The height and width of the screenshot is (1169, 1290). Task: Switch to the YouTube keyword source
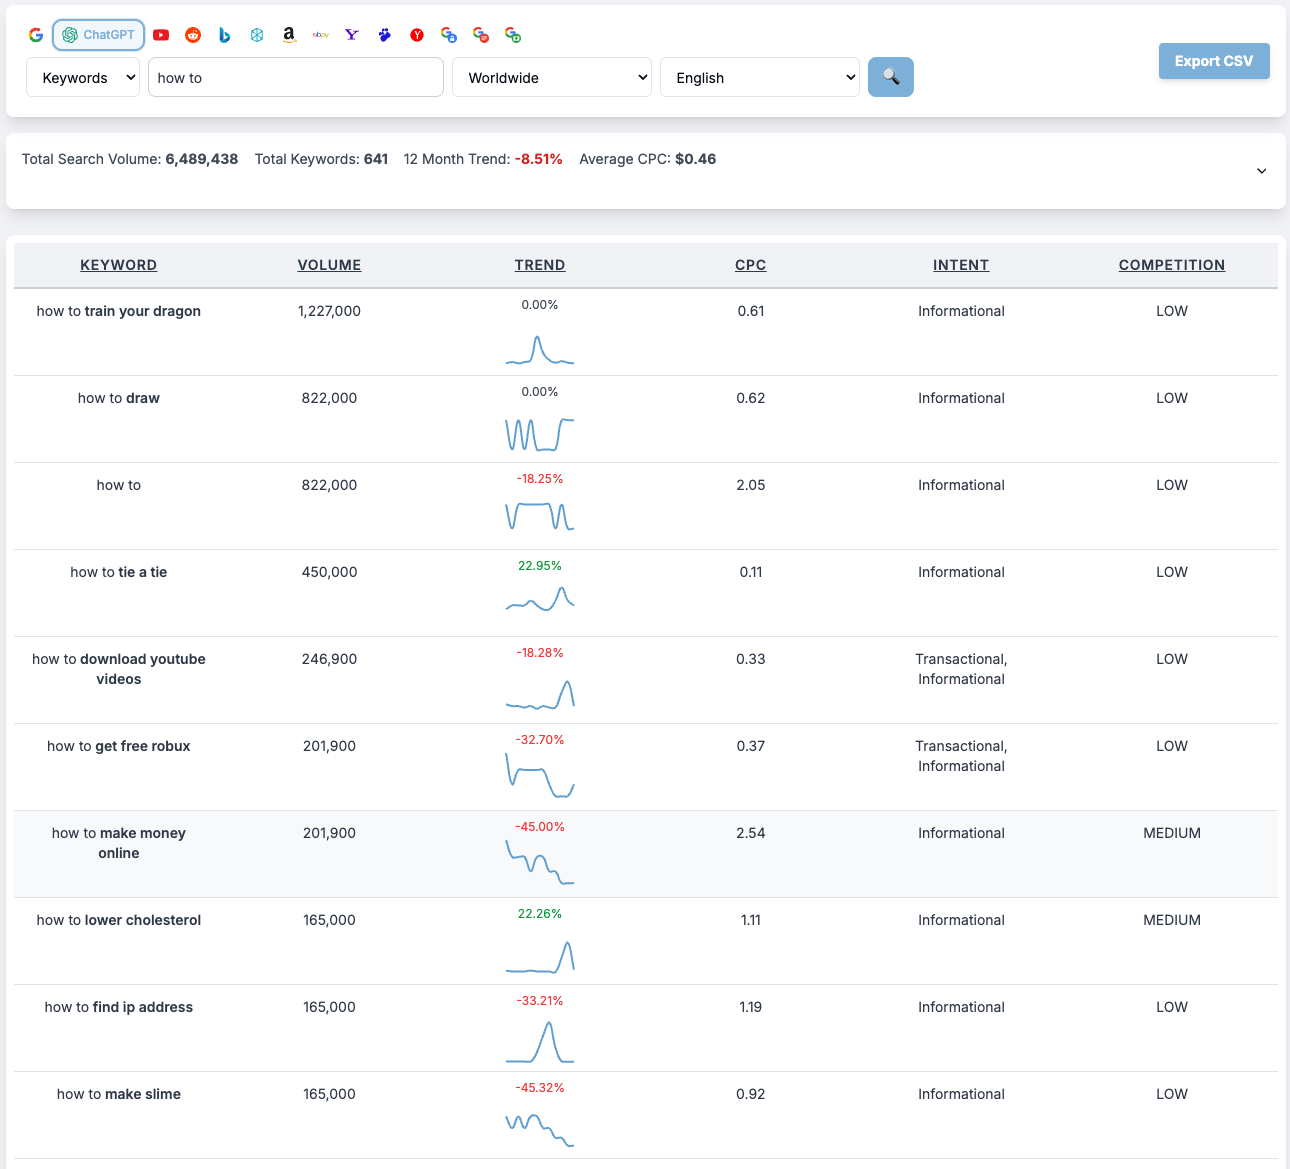coord(161,34)
